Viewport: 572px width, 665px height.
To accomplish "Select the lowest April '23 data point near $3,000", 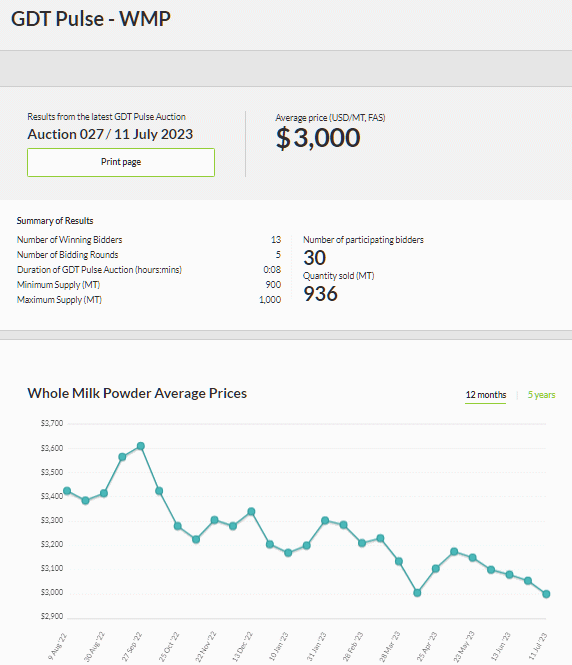I will (x=417, y=593).
